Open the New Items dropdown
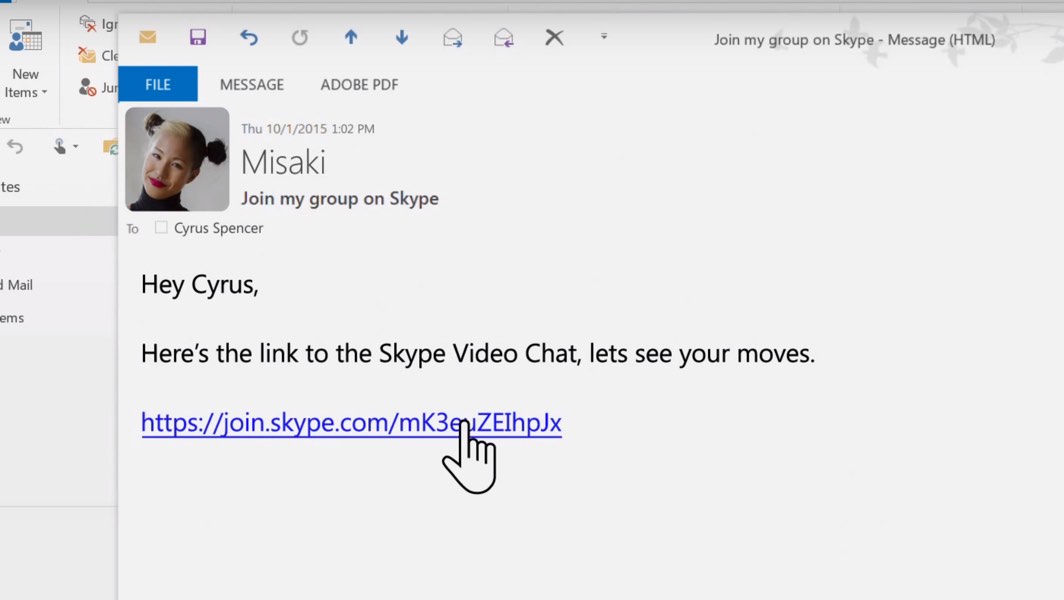 (x=25, y=83)
